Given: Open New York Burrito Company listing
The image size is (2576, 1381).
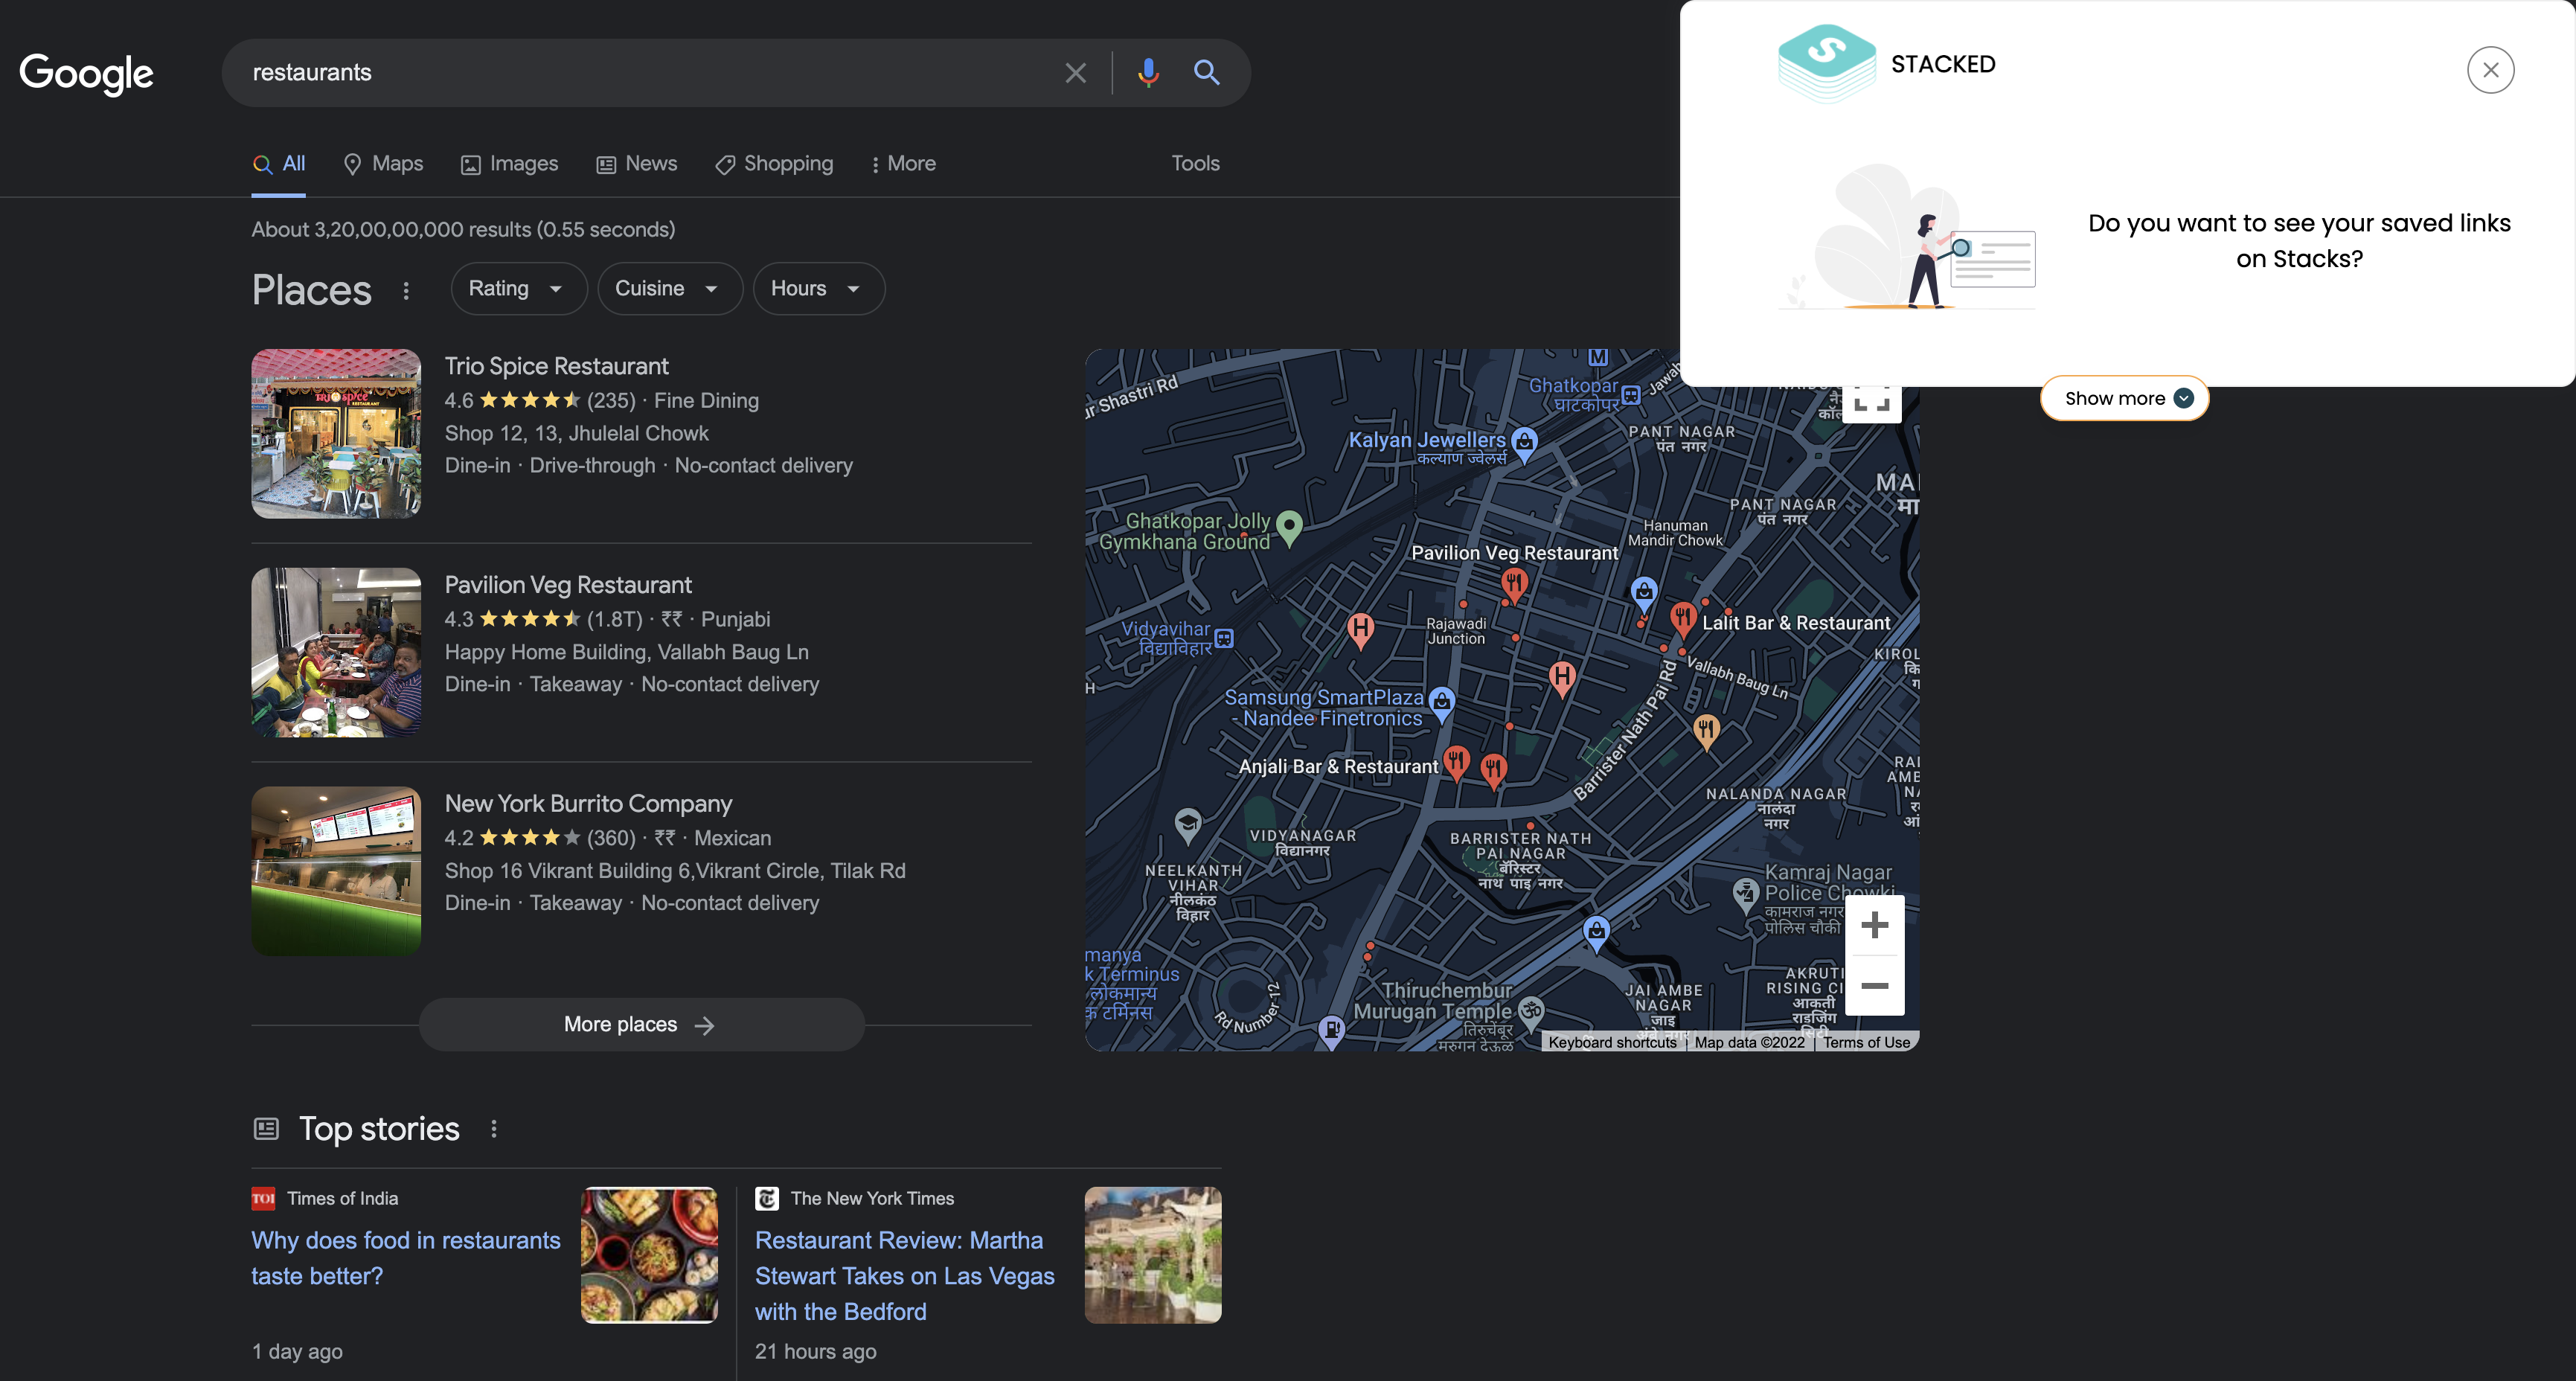Looking at the screenshot, I should pyautogui.click(x=588, y=804).
